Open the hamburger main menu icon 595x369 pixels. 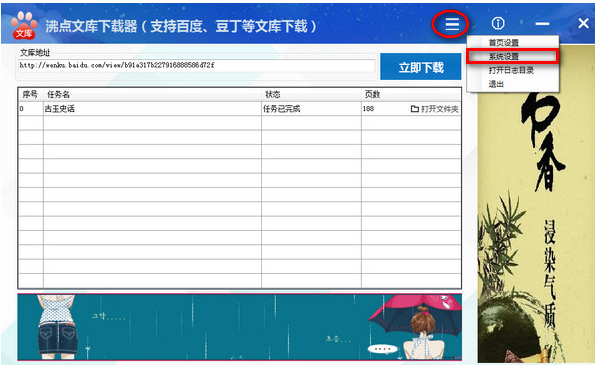452,24
